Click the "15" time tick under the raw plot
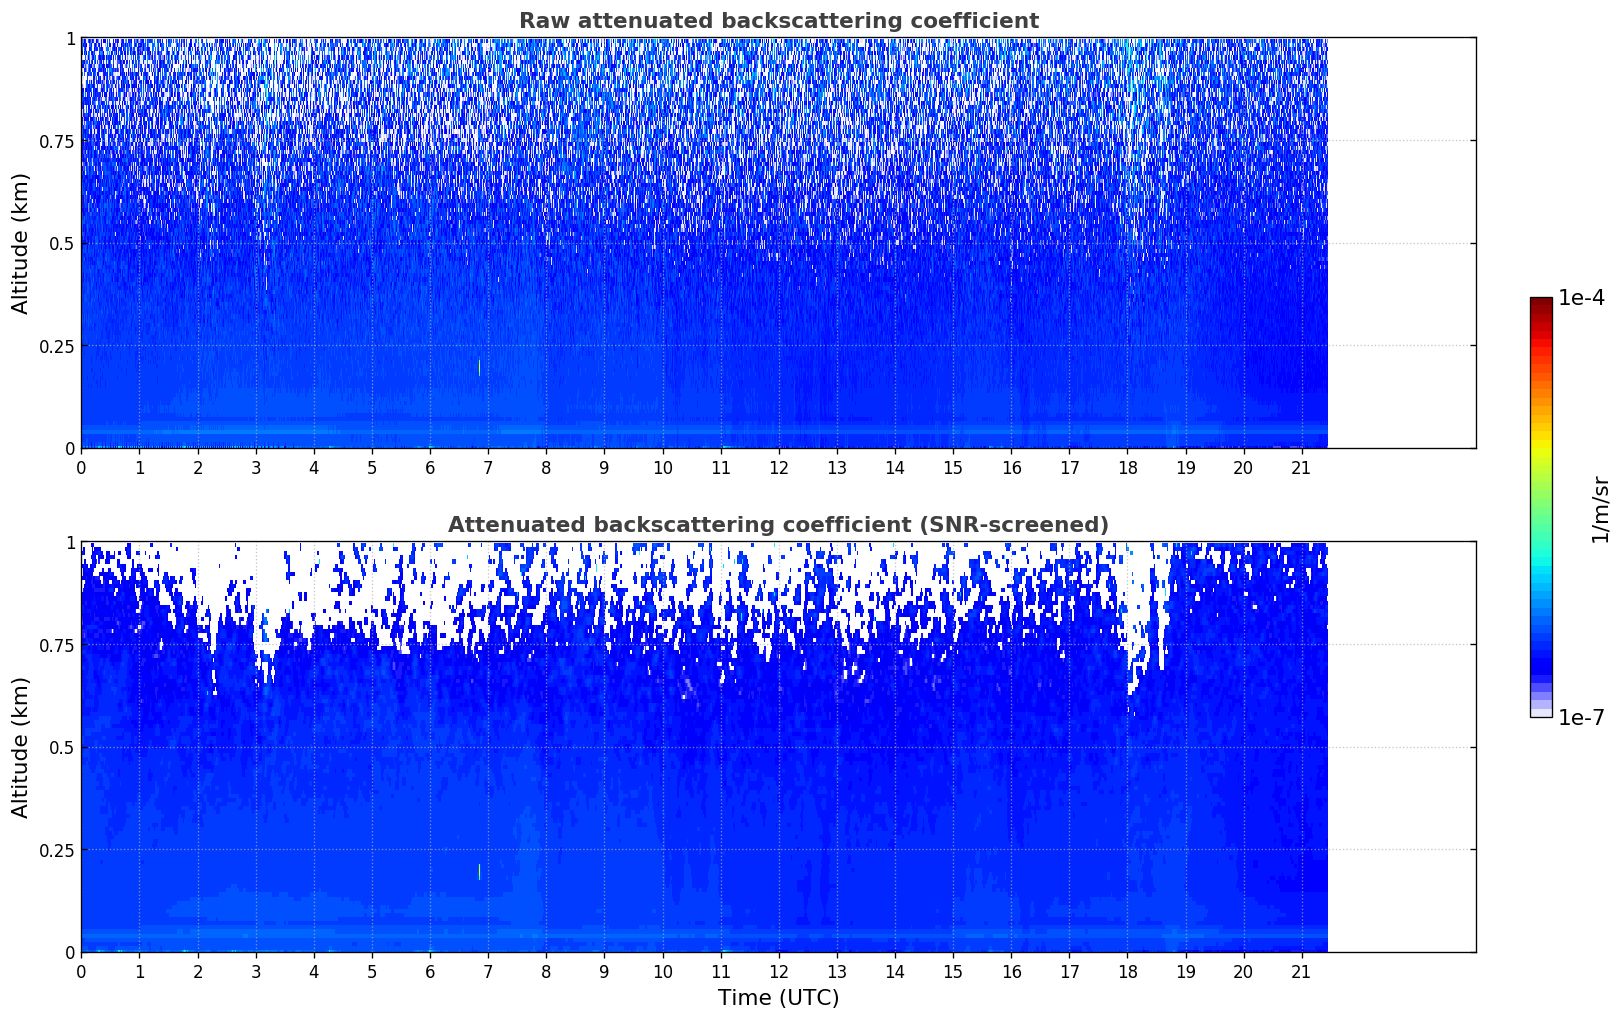 pyautogui.click(x=953, y=467)
